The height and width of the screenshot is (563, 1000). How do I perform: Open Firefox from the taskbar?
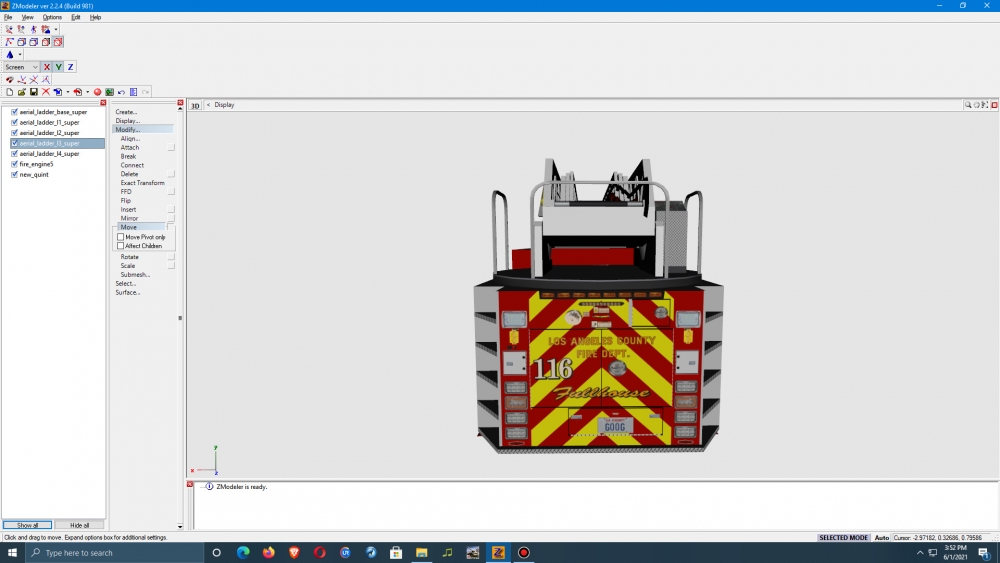pos(268,553)
